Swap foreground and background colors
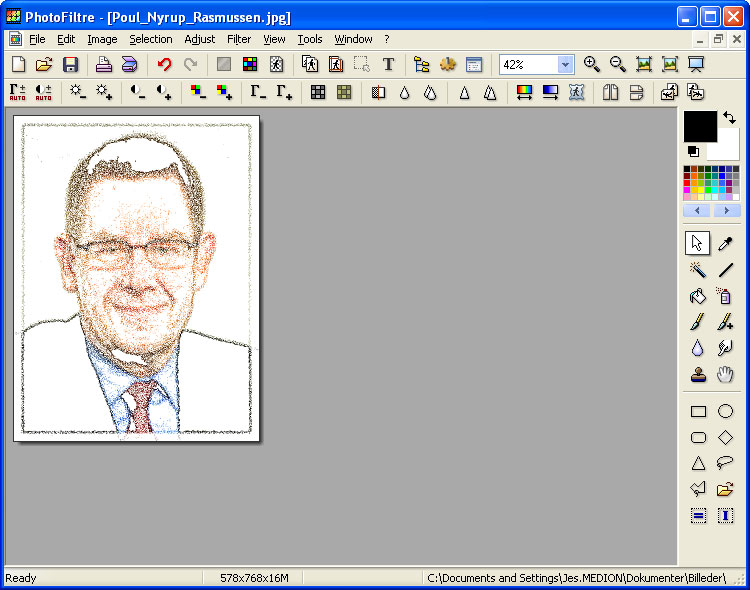Viewport: 750px width, 590px height. pyautogui.click(x=730, y=118)
